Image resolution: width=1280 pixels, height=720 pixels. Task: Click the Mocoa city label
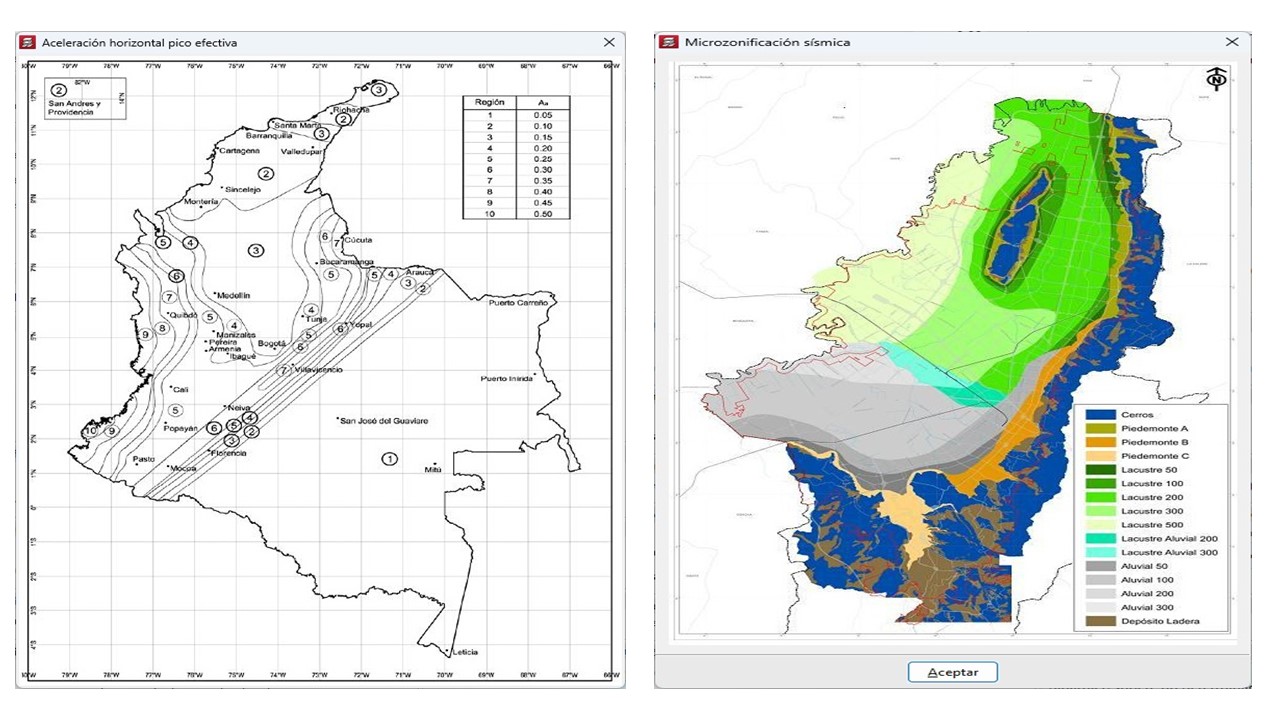tap(183, 468)
